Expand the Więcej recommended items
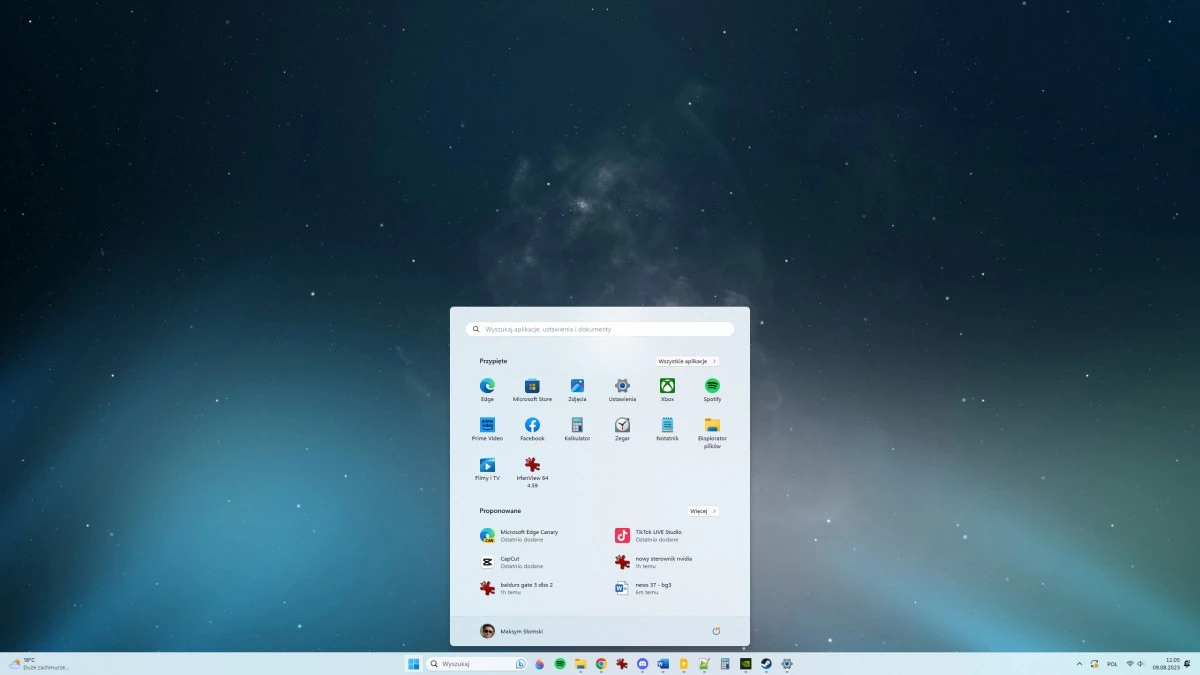The width and height of the screenshot is (1200, 675). (x=702, y=510)
